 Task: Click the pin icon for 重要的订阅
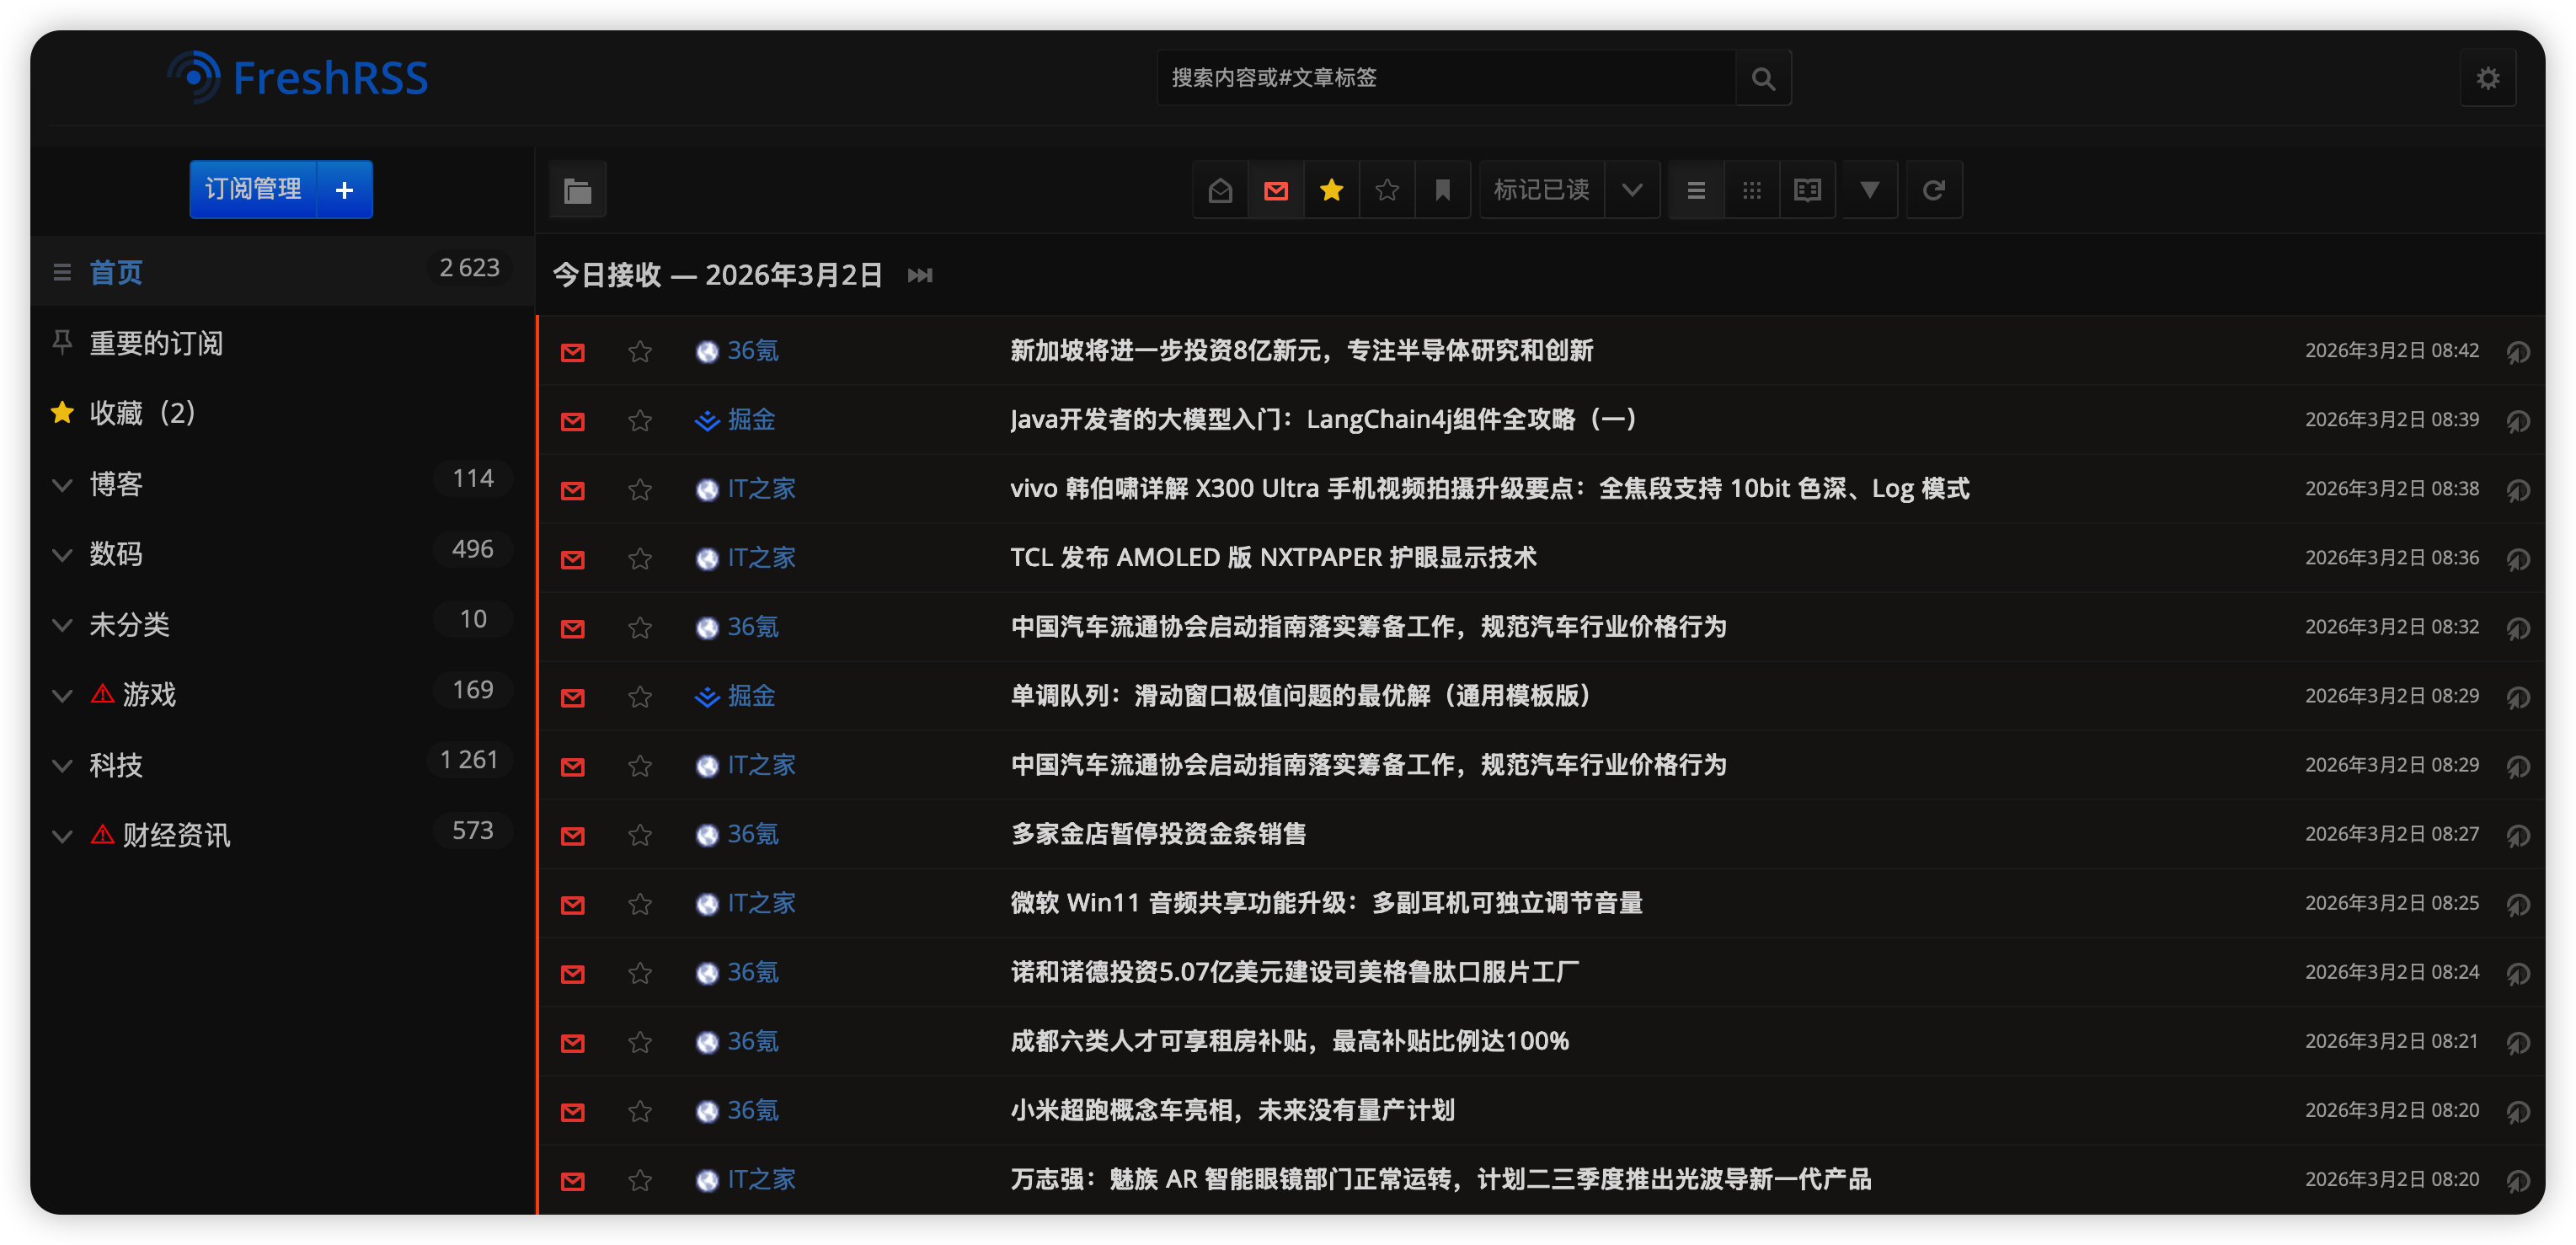click(x=62, y=342)
